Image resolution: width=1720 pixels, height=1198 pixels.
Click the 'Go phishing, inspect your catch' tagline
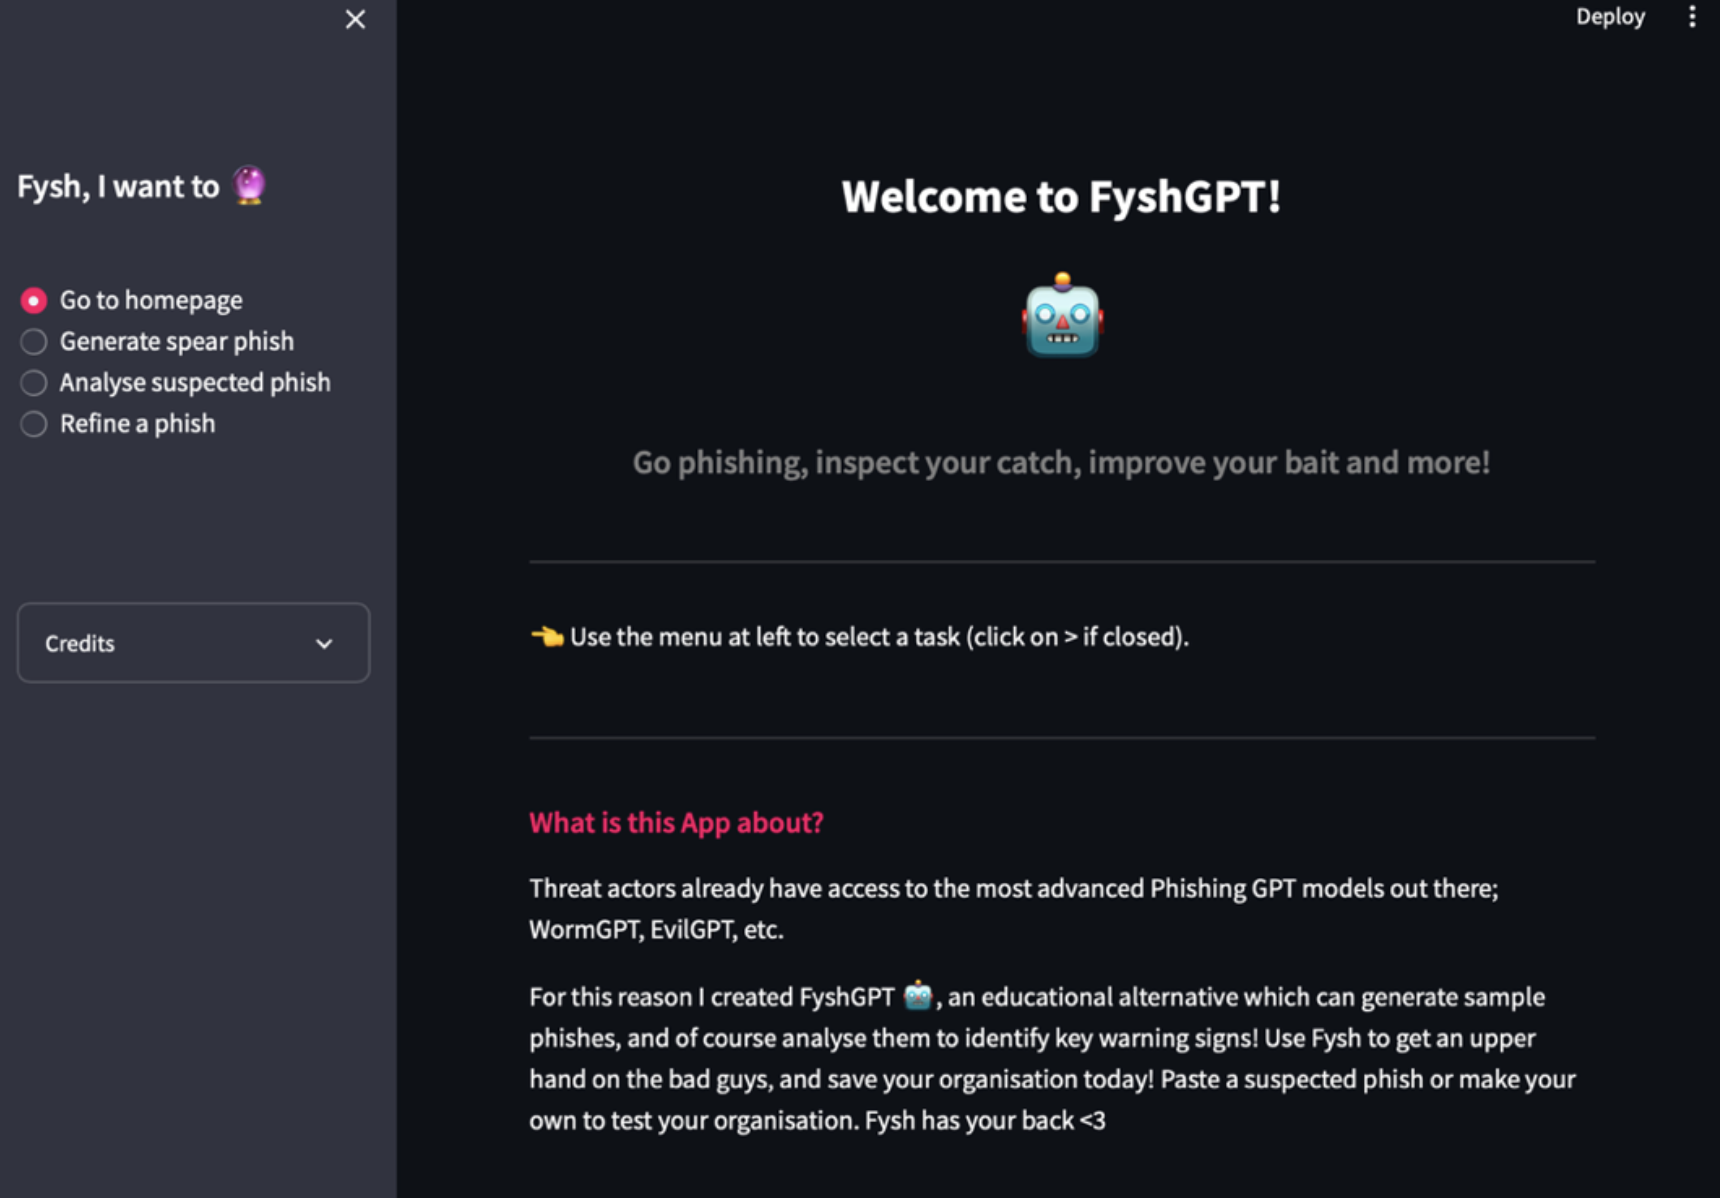click(1061, 462)
